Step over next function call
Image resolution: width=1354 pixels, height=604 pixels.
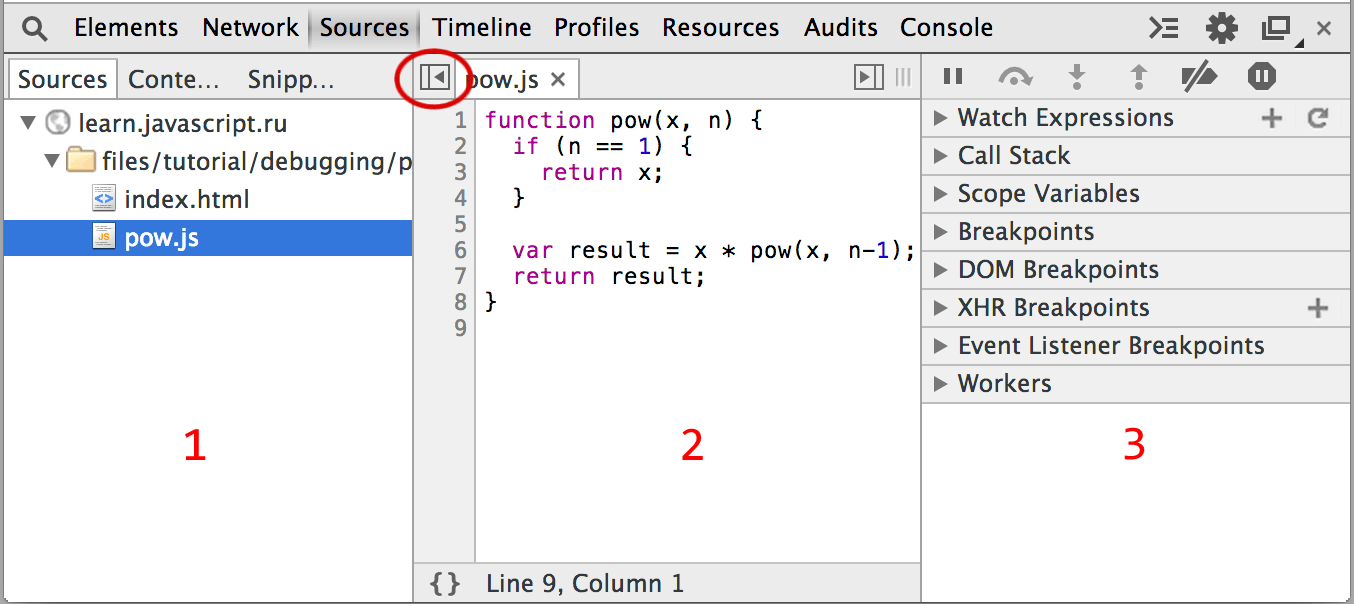point(1015,76)
